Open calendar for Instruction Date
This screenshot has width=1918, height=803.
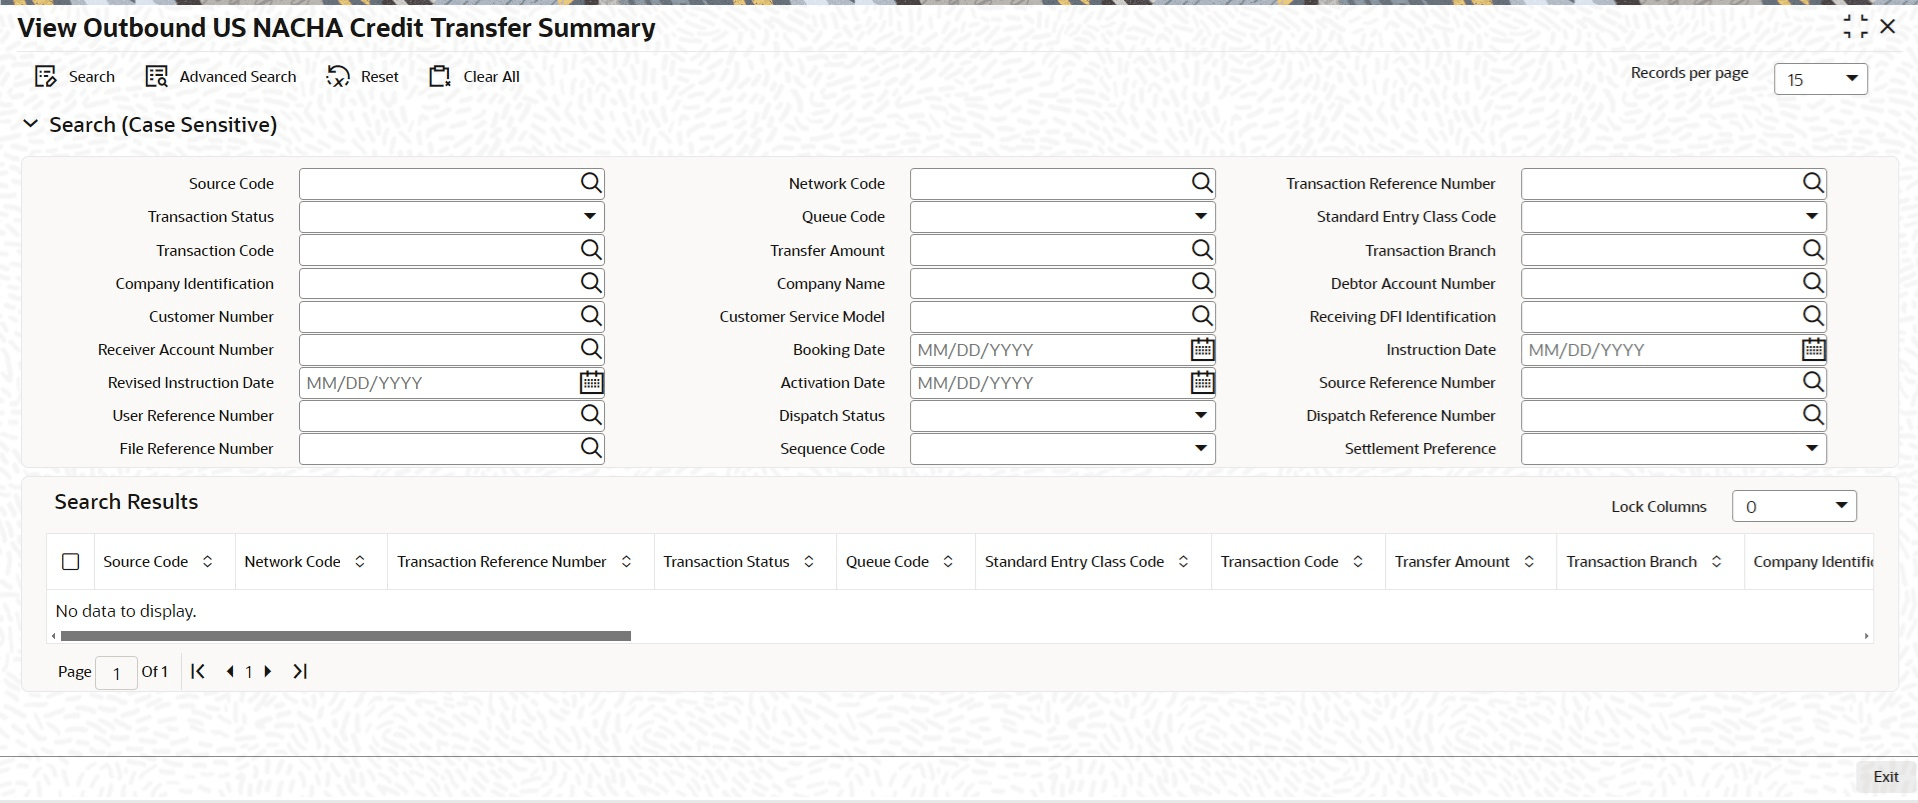(1813, 349)
